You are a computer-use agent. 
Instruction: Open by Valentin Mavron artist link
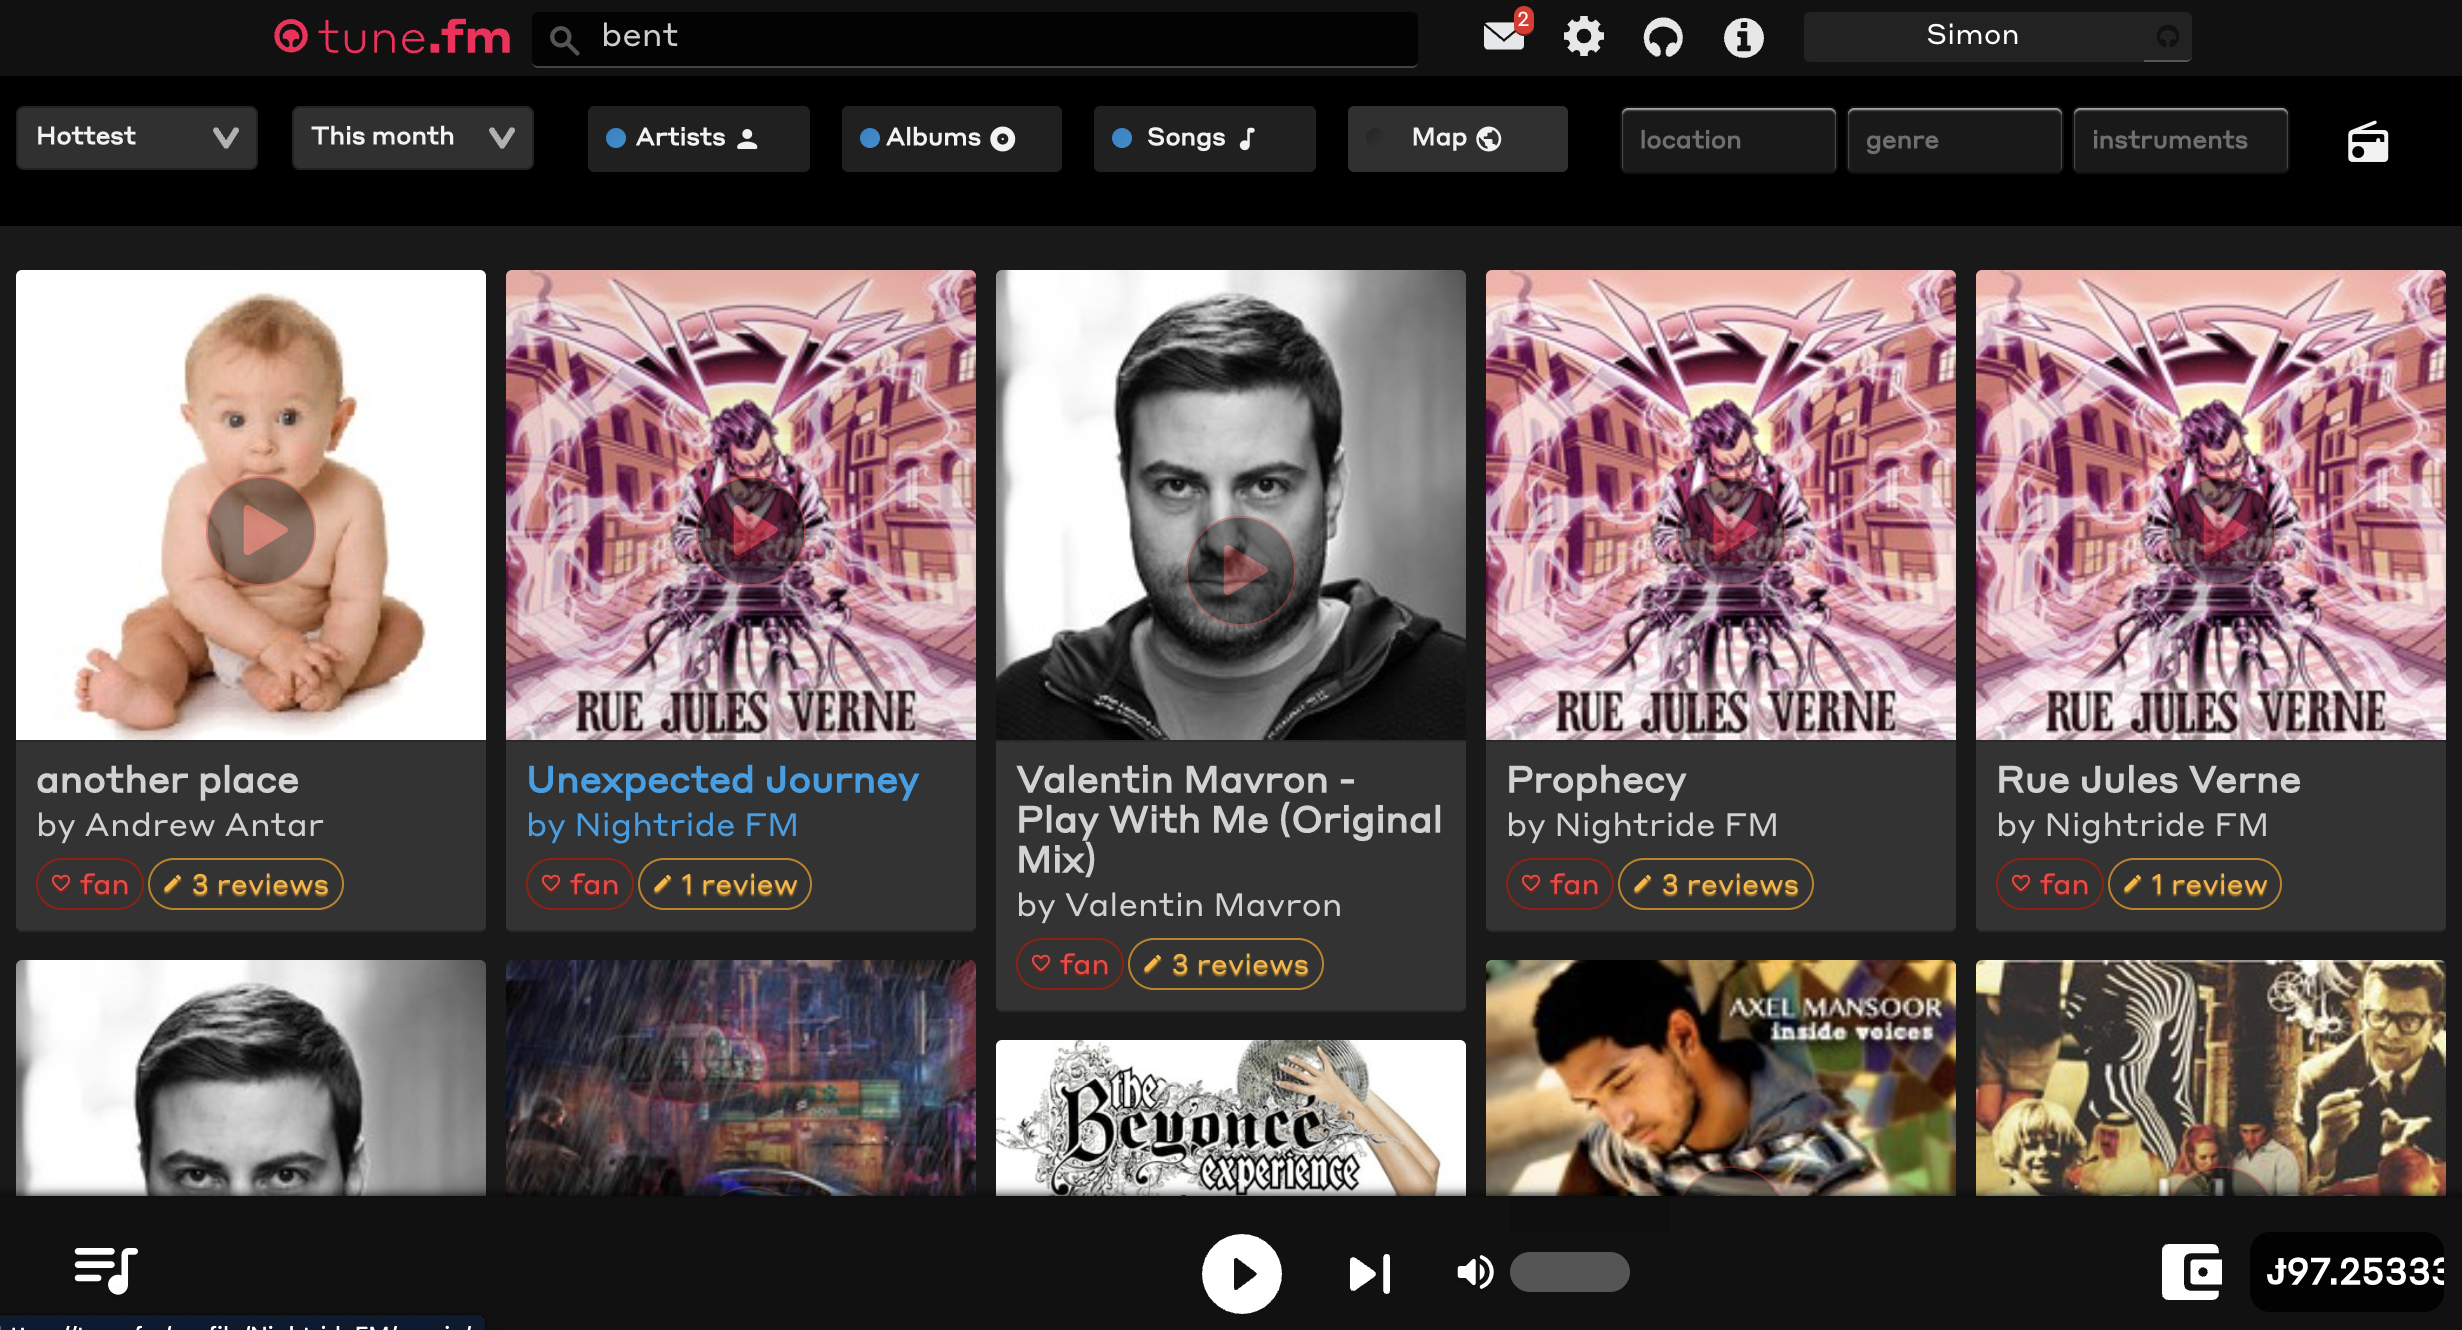coord(1179,905)
